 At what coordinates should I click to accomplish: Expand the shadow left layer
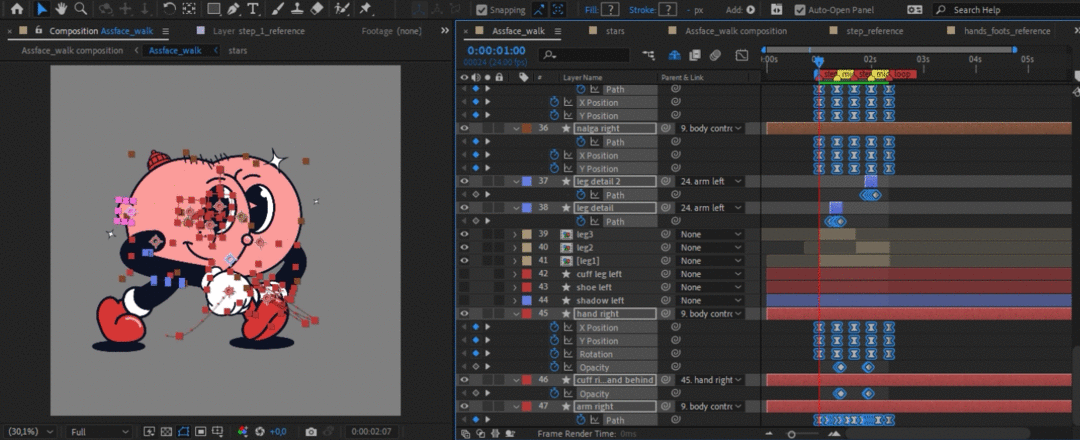point(515,300)
